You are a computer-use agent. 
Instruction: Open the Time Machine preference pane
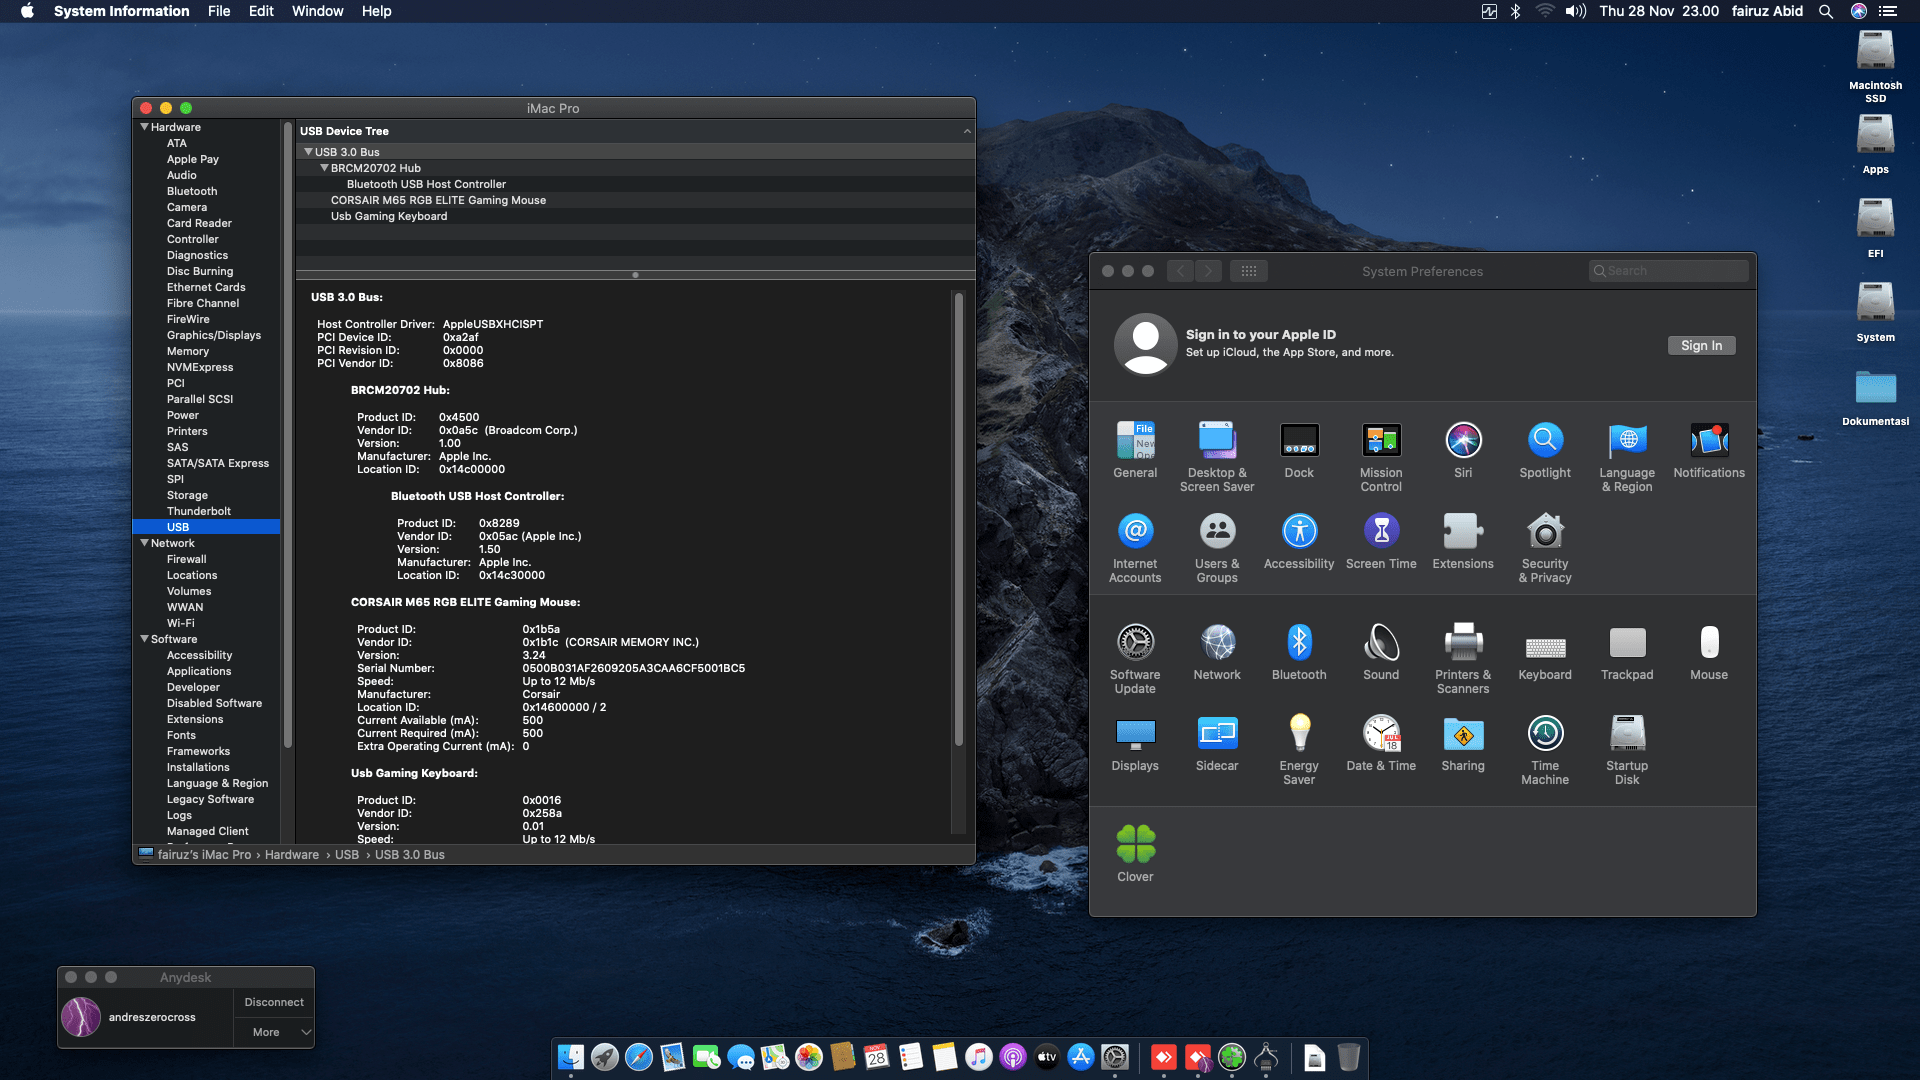coord(1545,735)
